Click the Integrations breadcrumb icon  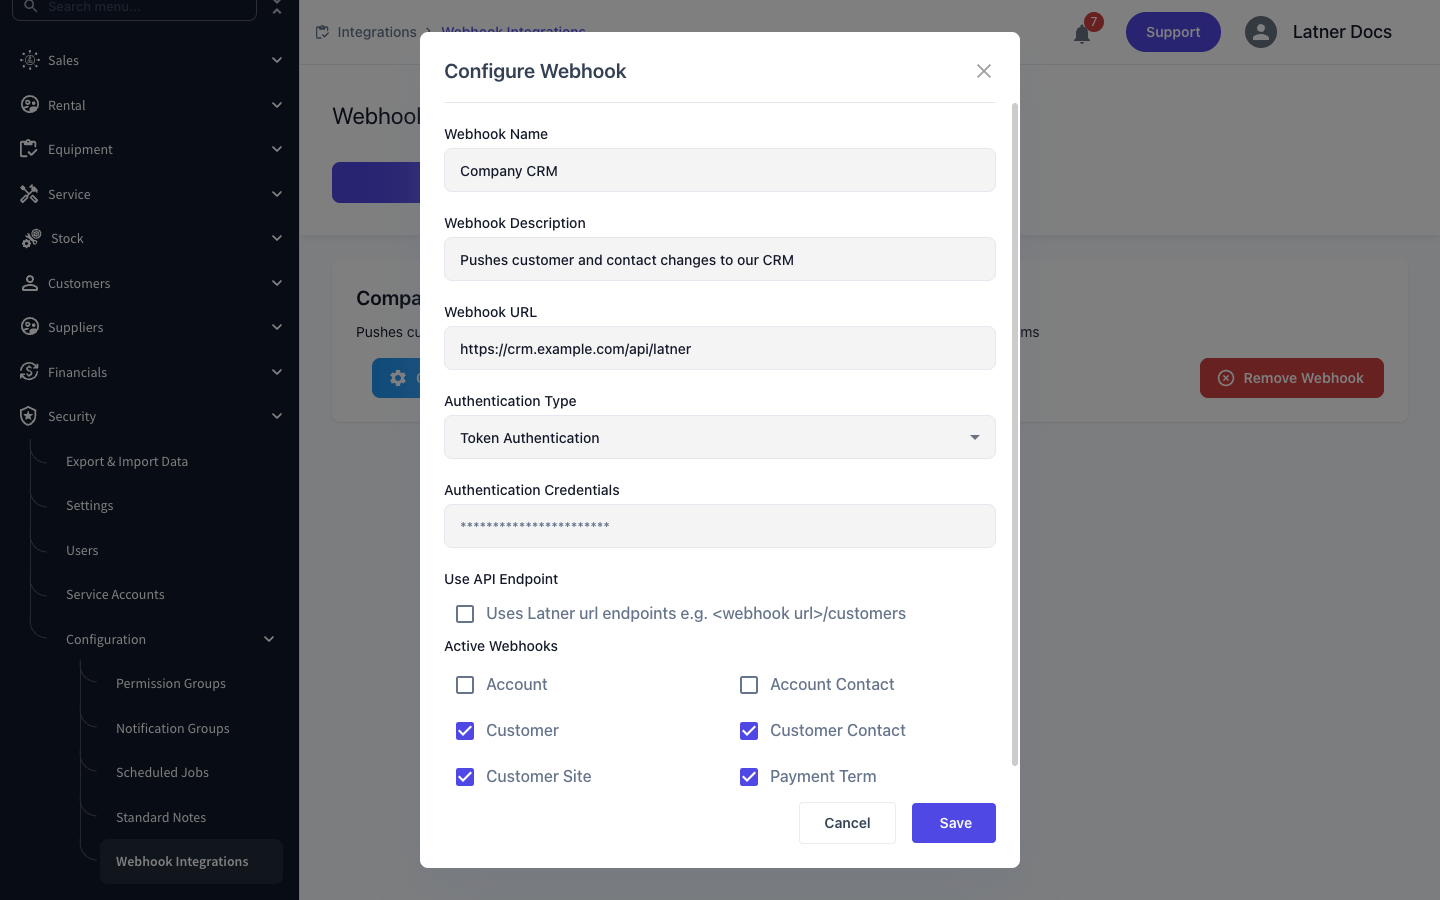coord(322,32)
